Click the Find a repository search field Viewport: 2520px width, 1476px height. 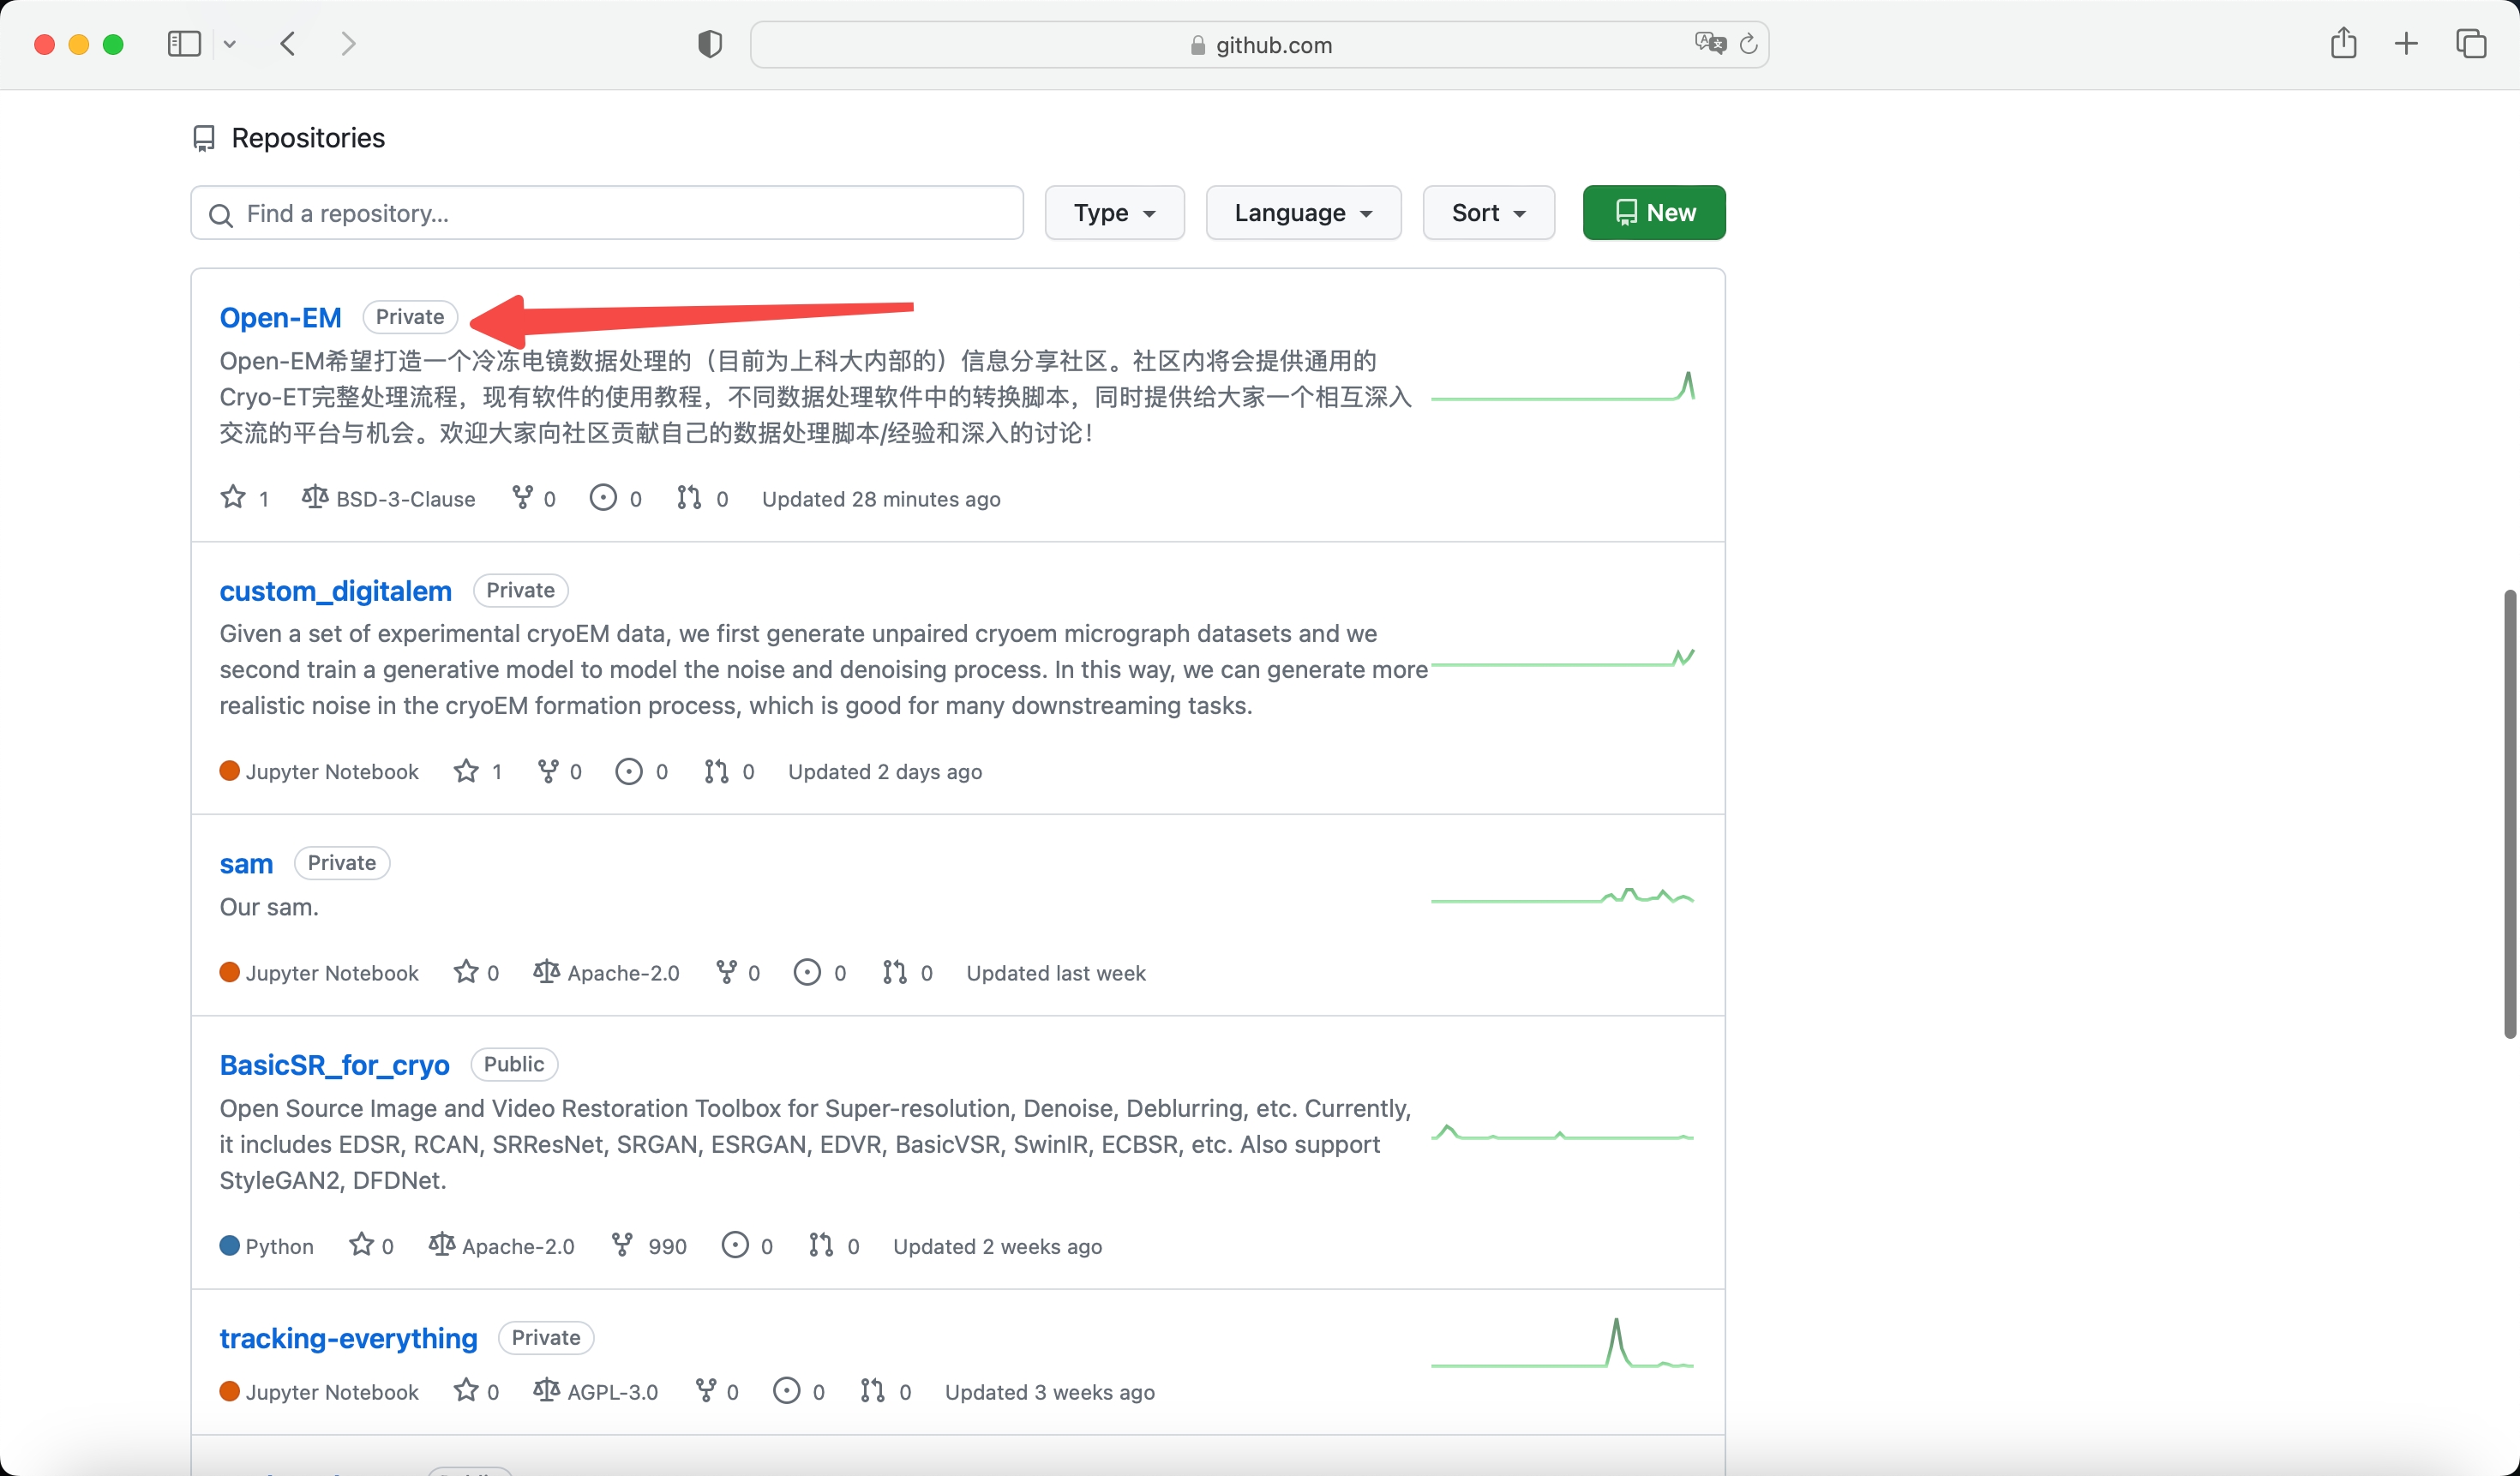tap(607, 213)
